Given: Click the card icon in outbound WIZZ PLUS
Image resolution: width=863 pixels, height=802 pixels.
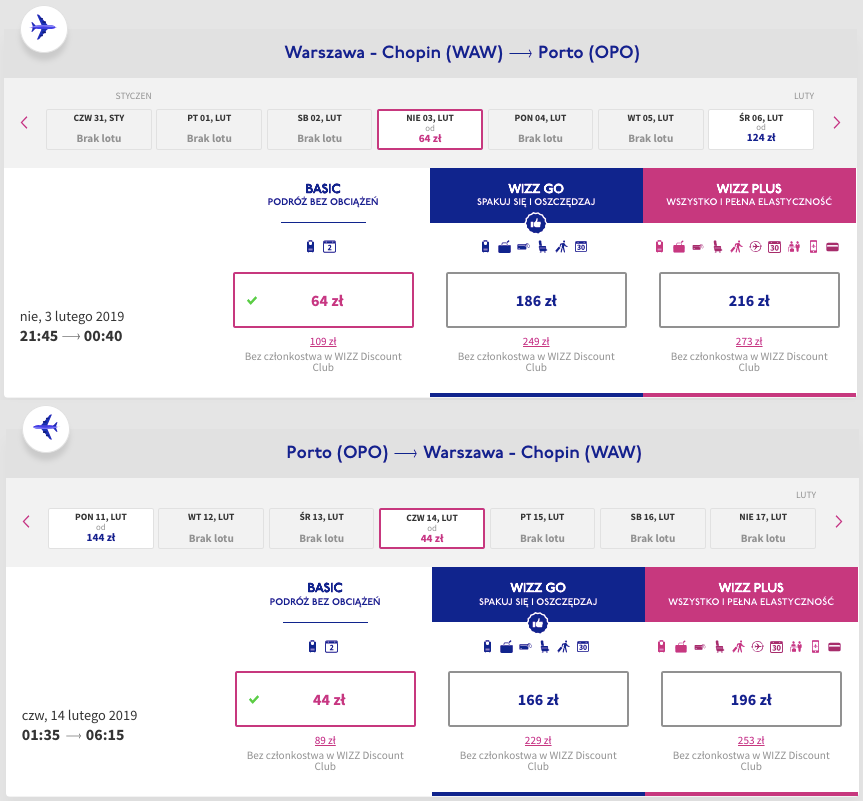Looking at the screenshot, I should point(832,247).
